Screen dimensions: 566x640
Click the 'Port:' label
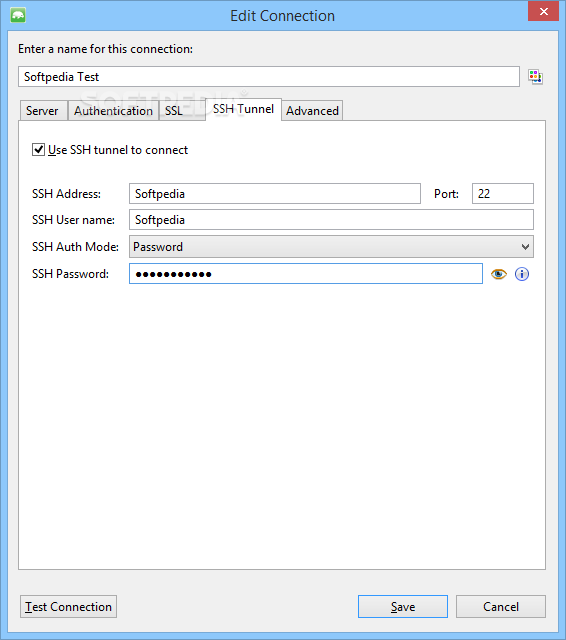(x=446, y=193)
